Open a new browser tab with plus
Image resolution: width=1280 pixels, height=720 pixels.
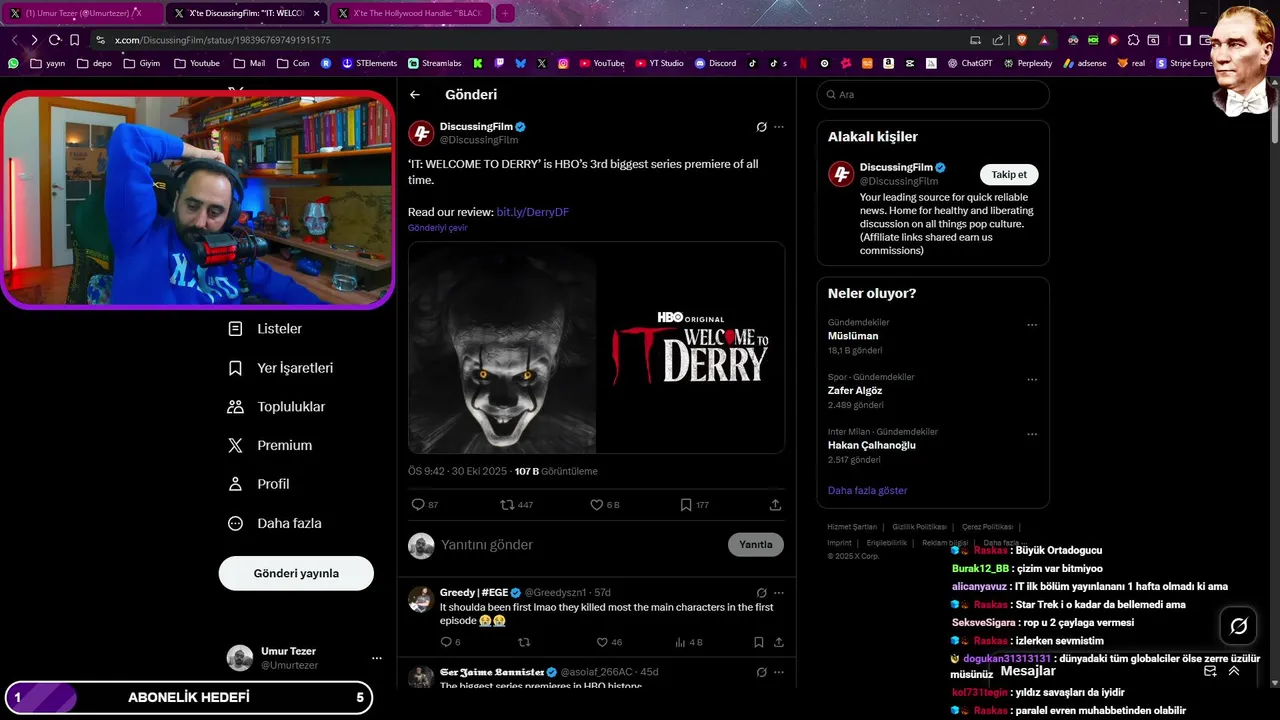(505, 13)
